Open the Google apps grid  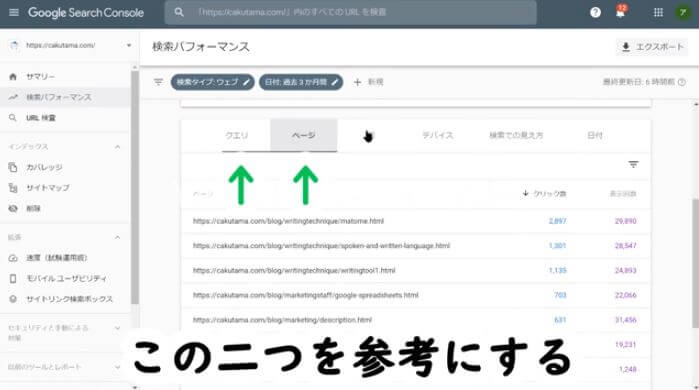[x=658, y=12]
